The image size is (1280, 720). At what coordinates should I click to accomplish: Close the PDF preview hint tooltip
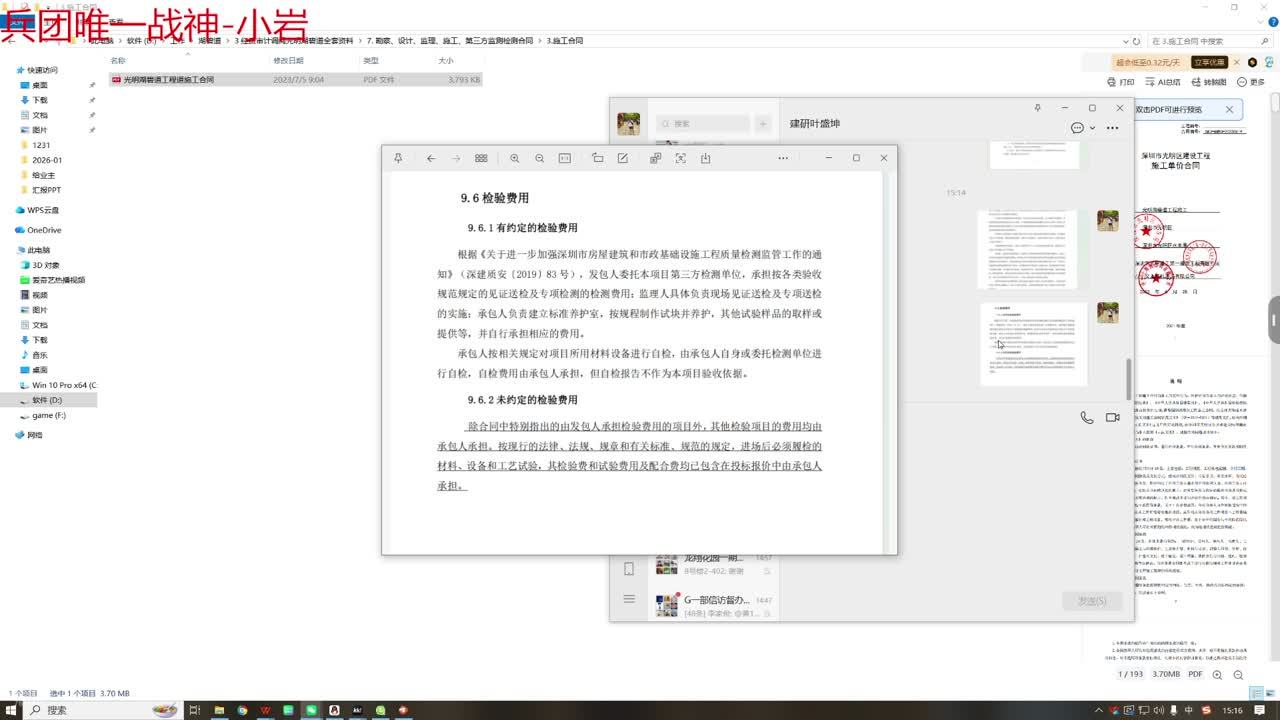coord(1229,109)
